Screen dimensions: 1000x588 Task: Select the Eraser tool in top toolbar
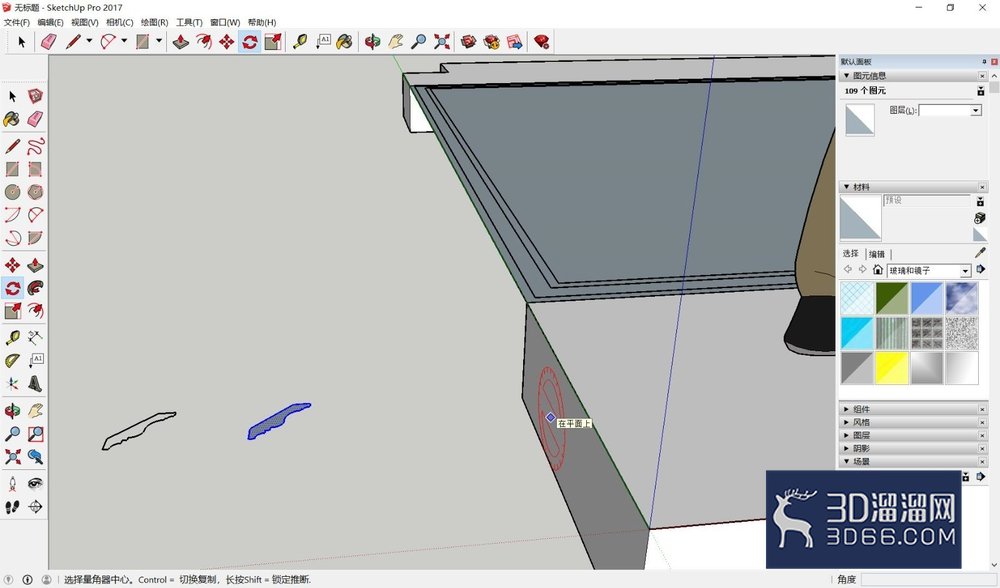[48, 42]
